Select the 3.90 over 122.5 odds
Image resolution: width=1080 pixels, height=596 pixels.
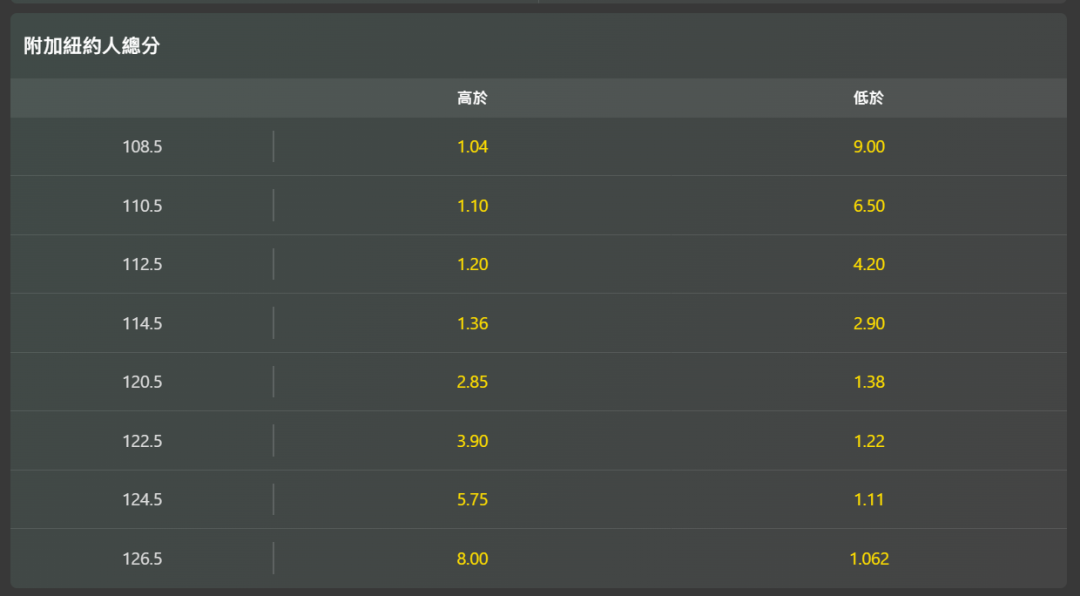click(472, 441)
